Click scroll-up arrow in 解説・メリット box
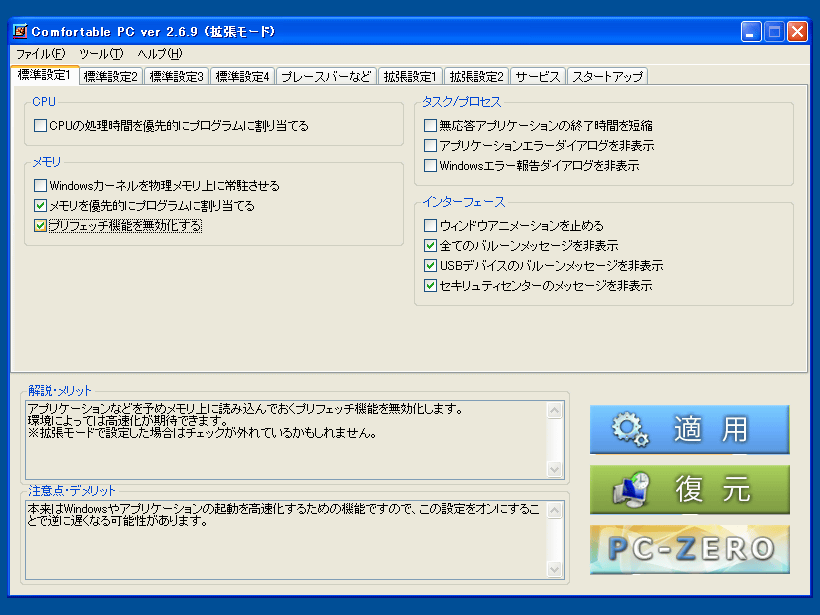 (555, 411)
